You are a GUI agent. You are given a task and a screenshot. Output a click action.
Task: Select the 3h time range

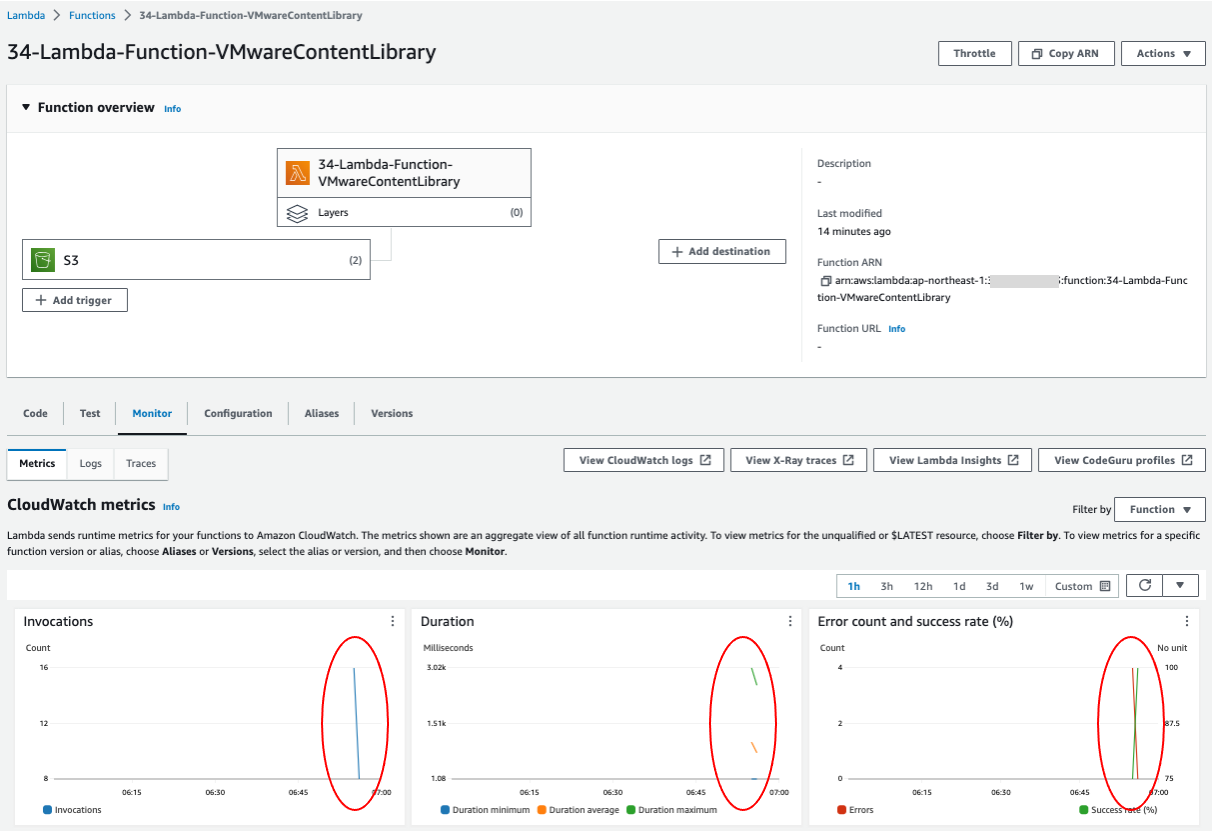887,586
